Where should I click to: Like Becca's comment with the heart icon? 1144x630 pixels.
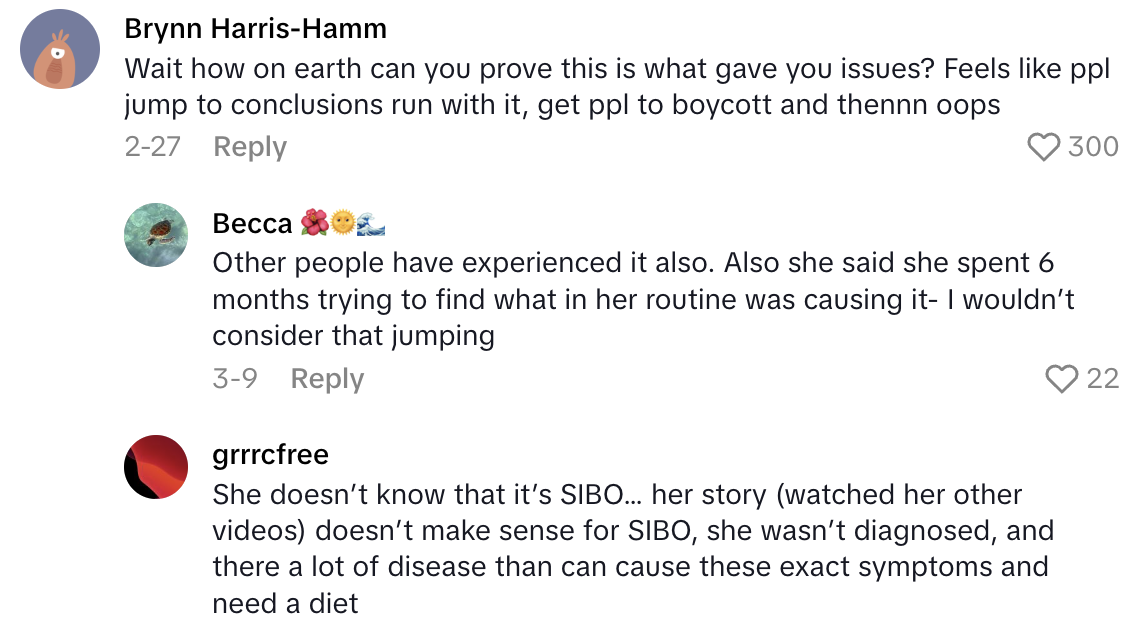(1061, 379)
